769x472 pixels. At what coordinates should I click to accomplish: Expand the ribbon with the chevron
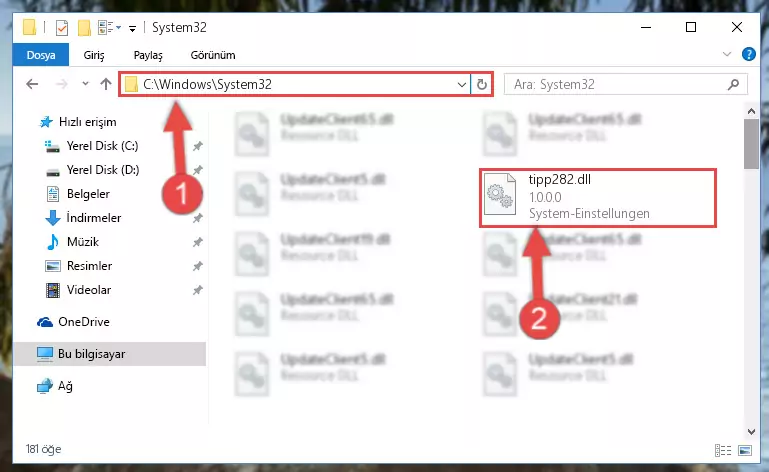pyautogui.click(x=727, y=54)
